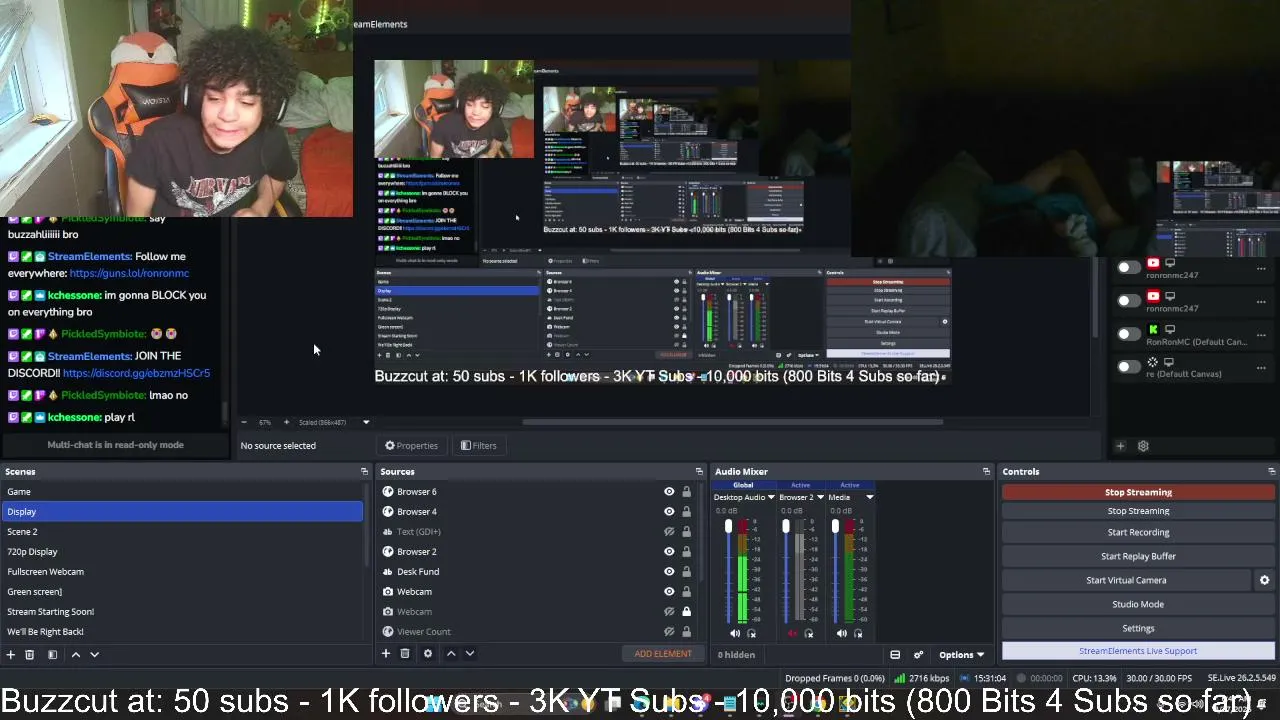Pop out the Scenes dock
This screenshot has width=1280, height=720.
(364, 471)
